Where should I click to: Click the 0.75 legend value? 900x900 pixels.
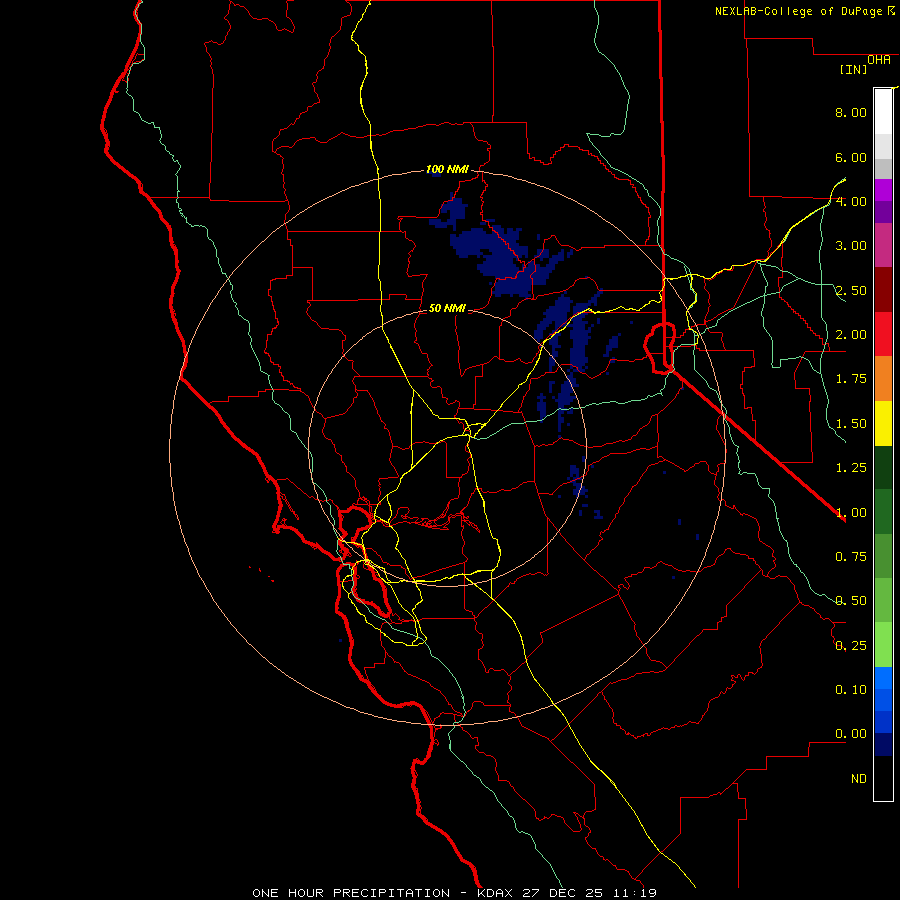tap(851, 557)
